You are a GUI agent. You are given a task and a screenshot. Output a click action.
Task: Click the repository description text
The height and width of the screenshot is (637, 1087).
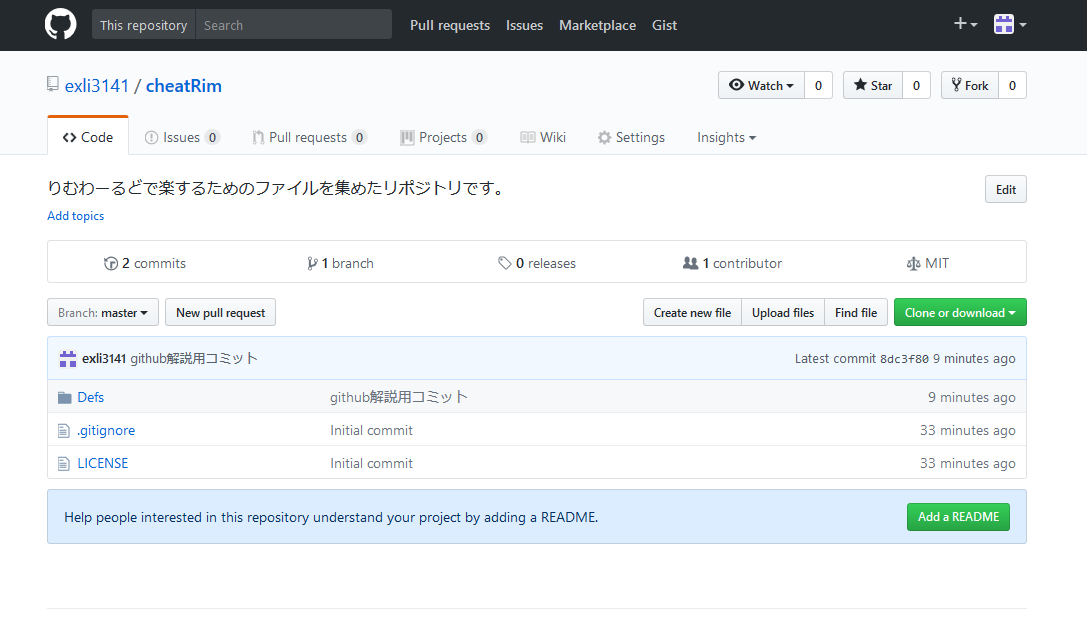pos(276,188)
